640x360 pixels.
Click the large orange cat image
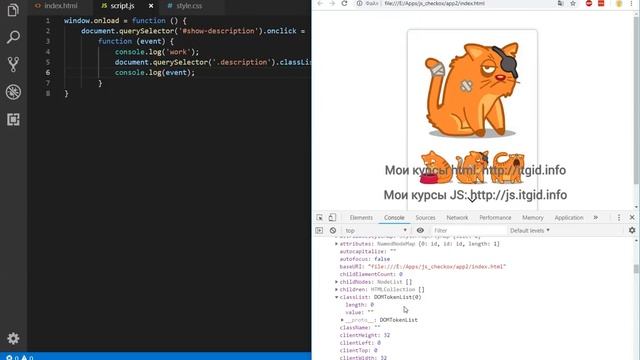tap(472, 89)
